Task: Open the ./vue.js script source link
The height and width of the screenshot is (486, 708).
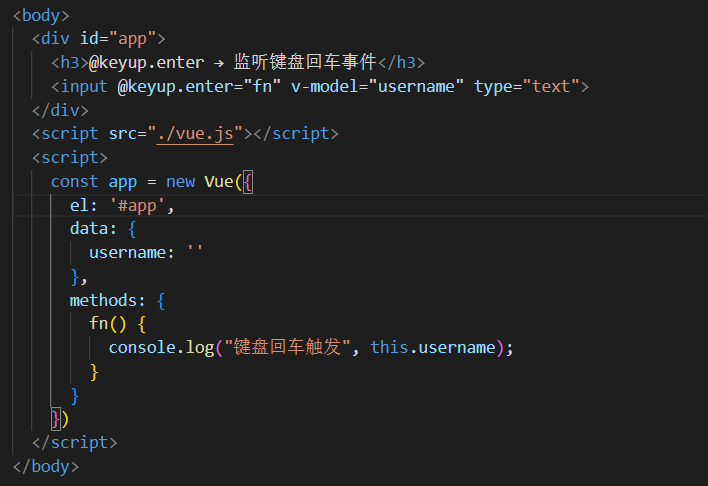Action: [195, 134]
